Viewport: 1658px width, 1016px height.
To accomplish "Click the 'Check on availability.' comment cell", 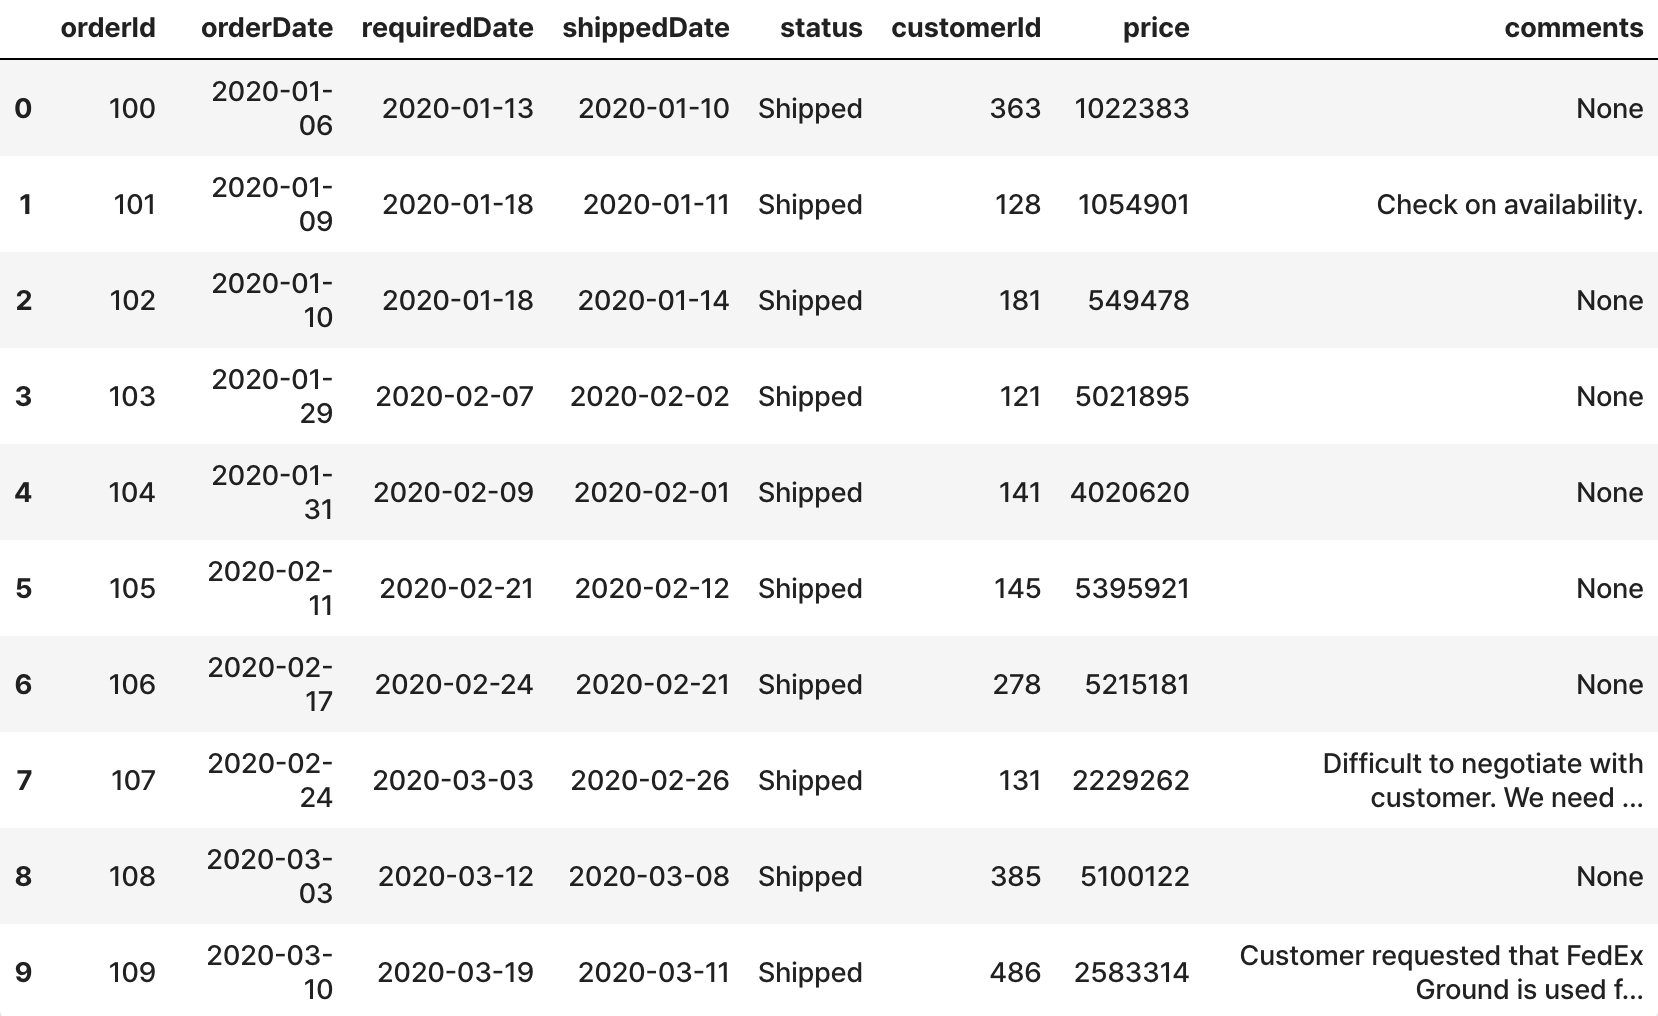I will [x=1510, y=204].
